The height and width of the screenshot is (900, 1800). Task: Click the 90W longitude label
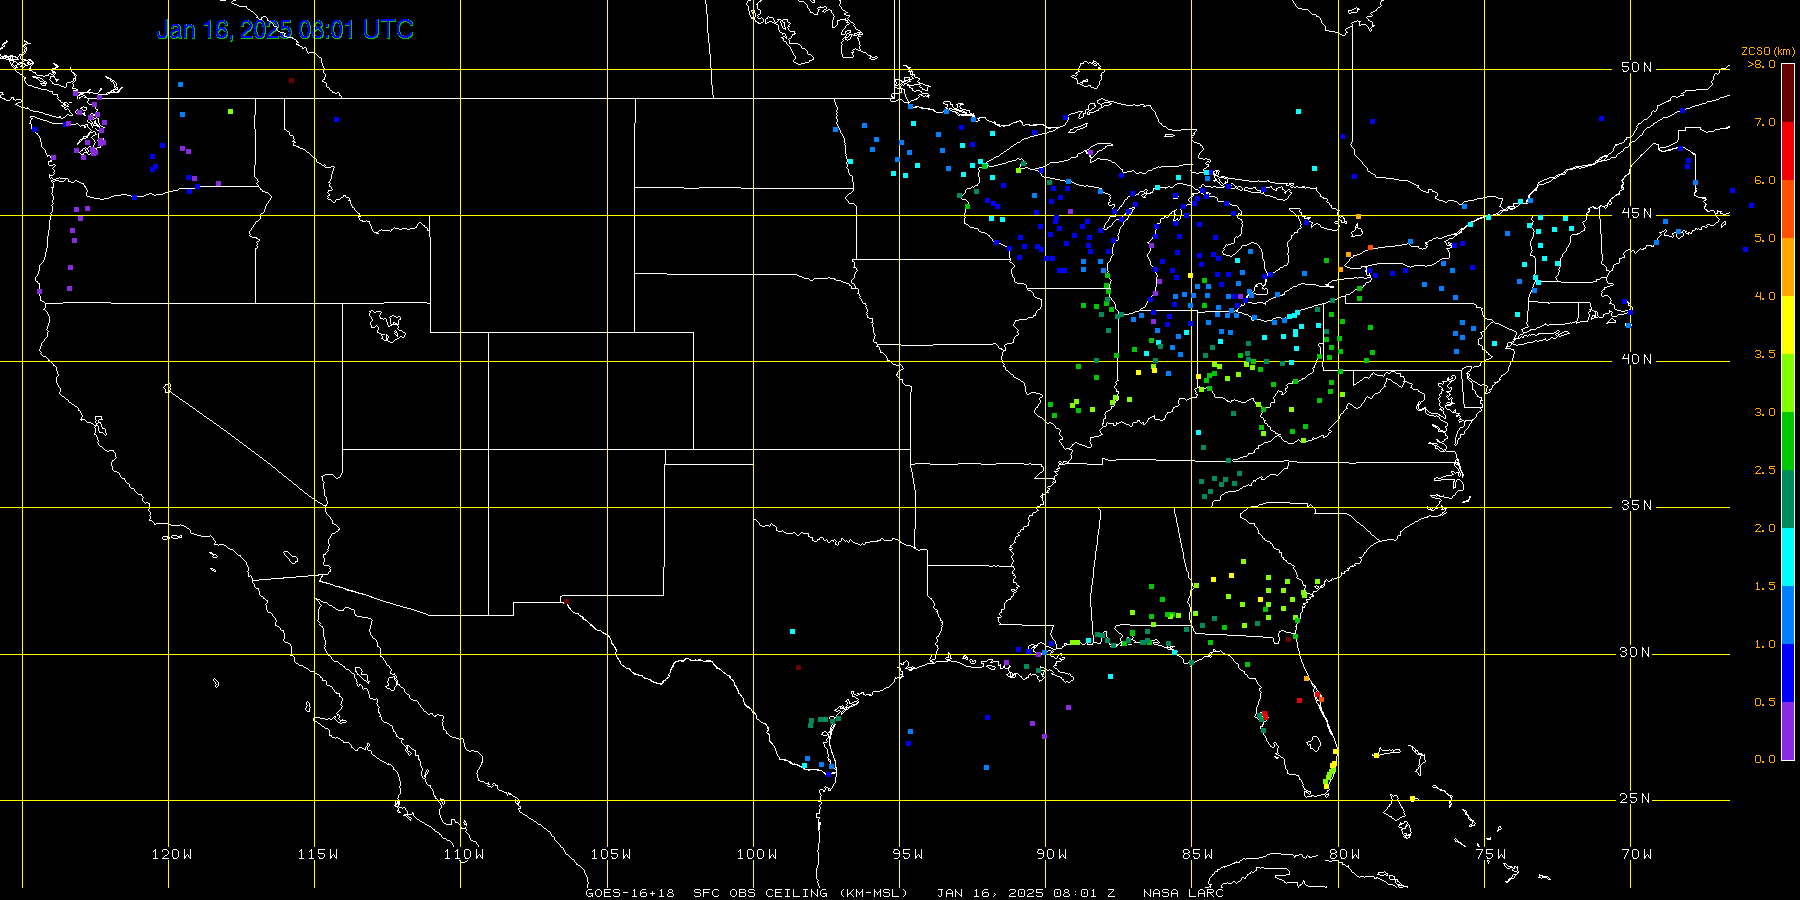coord(1052,854)
